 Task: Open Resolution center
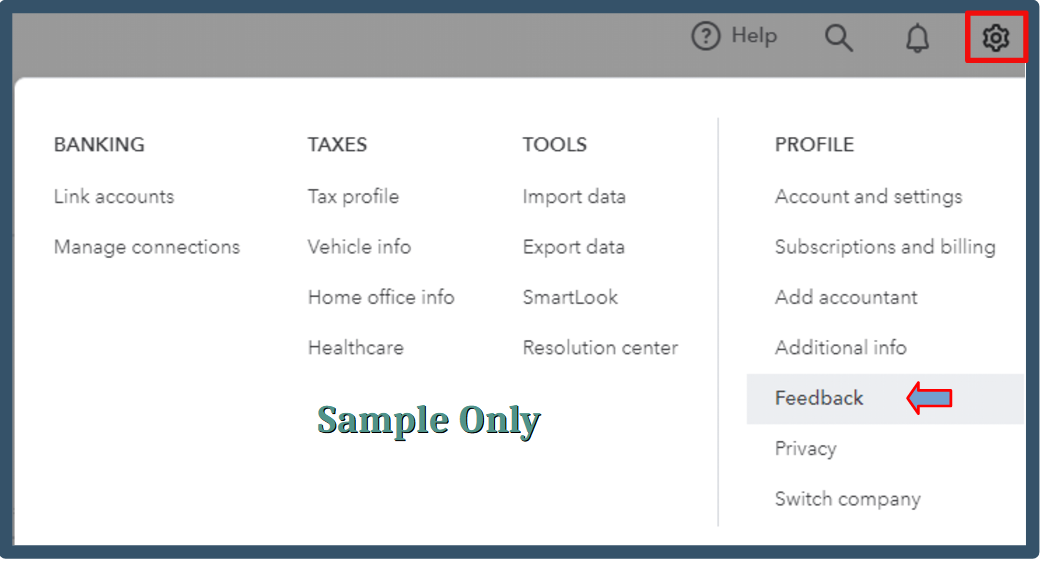click(x=600, y=347)
